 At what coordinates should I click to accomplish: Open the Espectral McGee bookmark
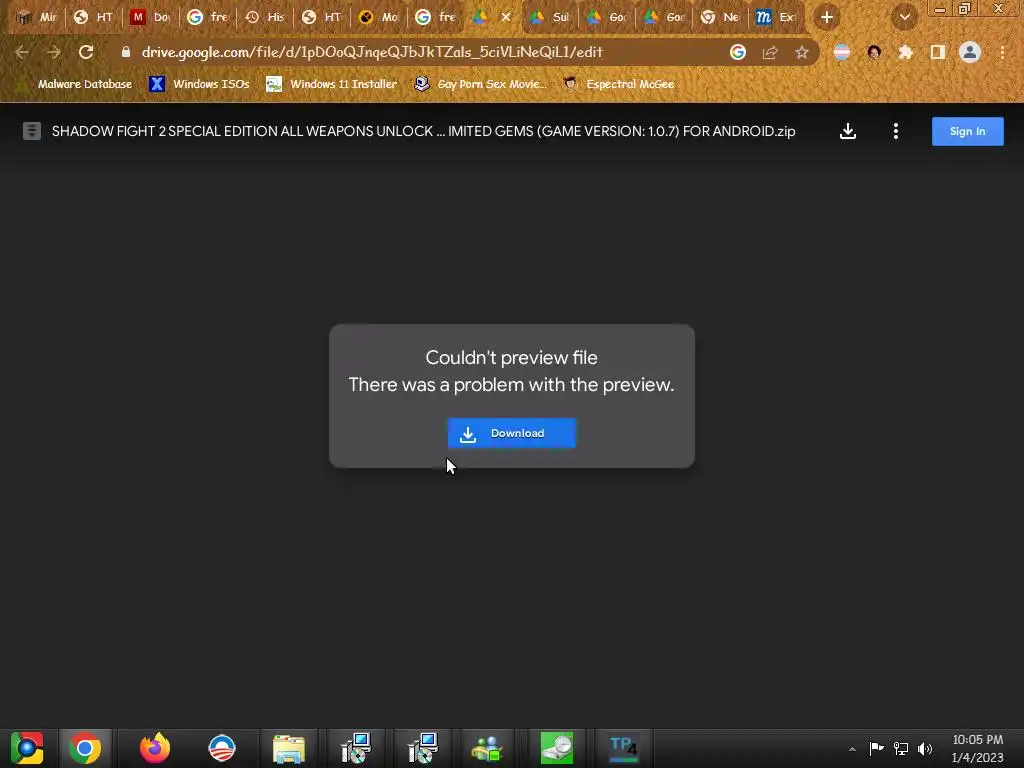(x=618, y=84)
